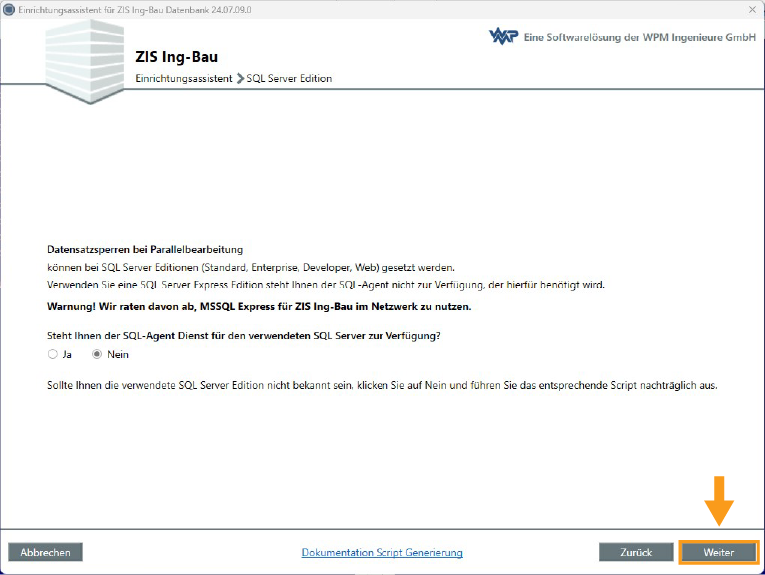Click the SQL Server Edition breadcrumb text
Screen dimensions: 765x575
coord(289,79)
